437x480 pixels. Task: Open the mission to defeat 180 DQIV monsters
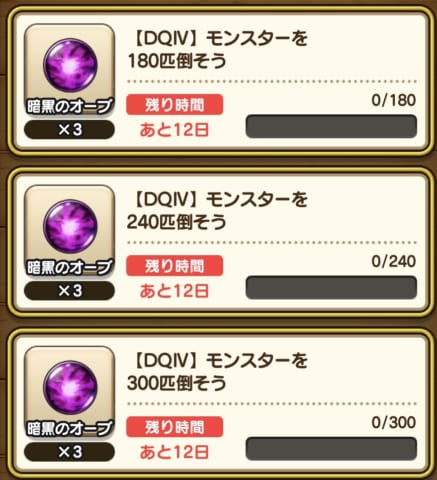(218, 82)
